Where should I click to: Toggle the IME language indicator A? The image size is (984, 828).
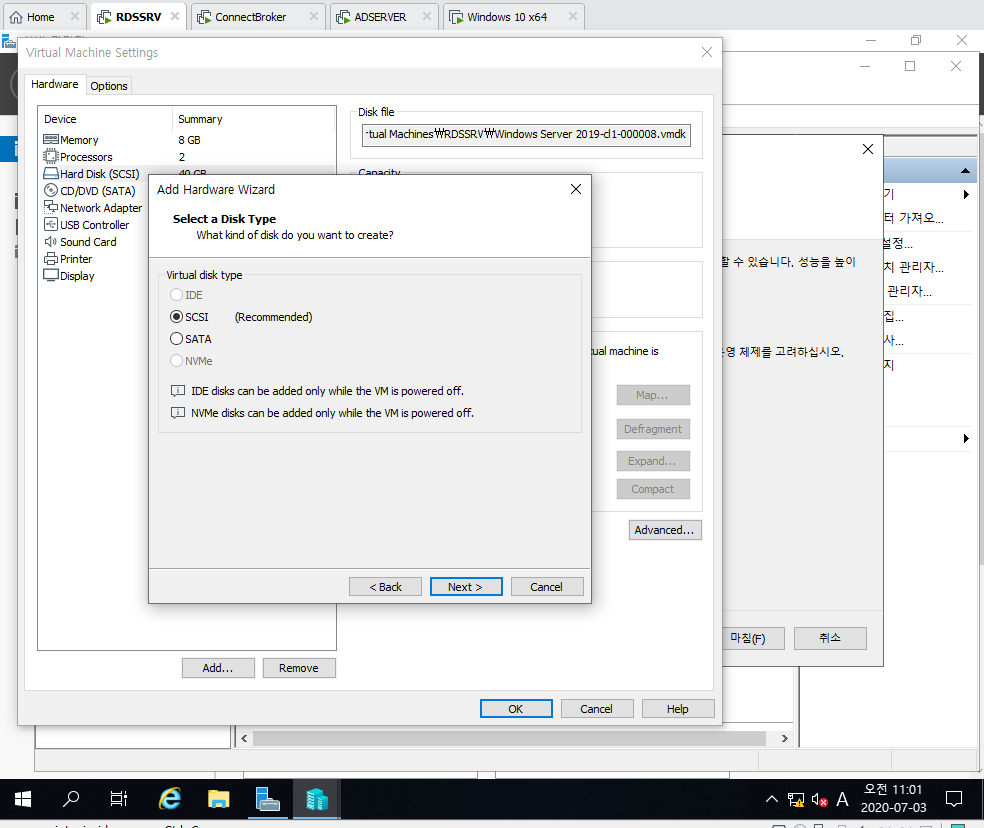click(x=842, y=799)
